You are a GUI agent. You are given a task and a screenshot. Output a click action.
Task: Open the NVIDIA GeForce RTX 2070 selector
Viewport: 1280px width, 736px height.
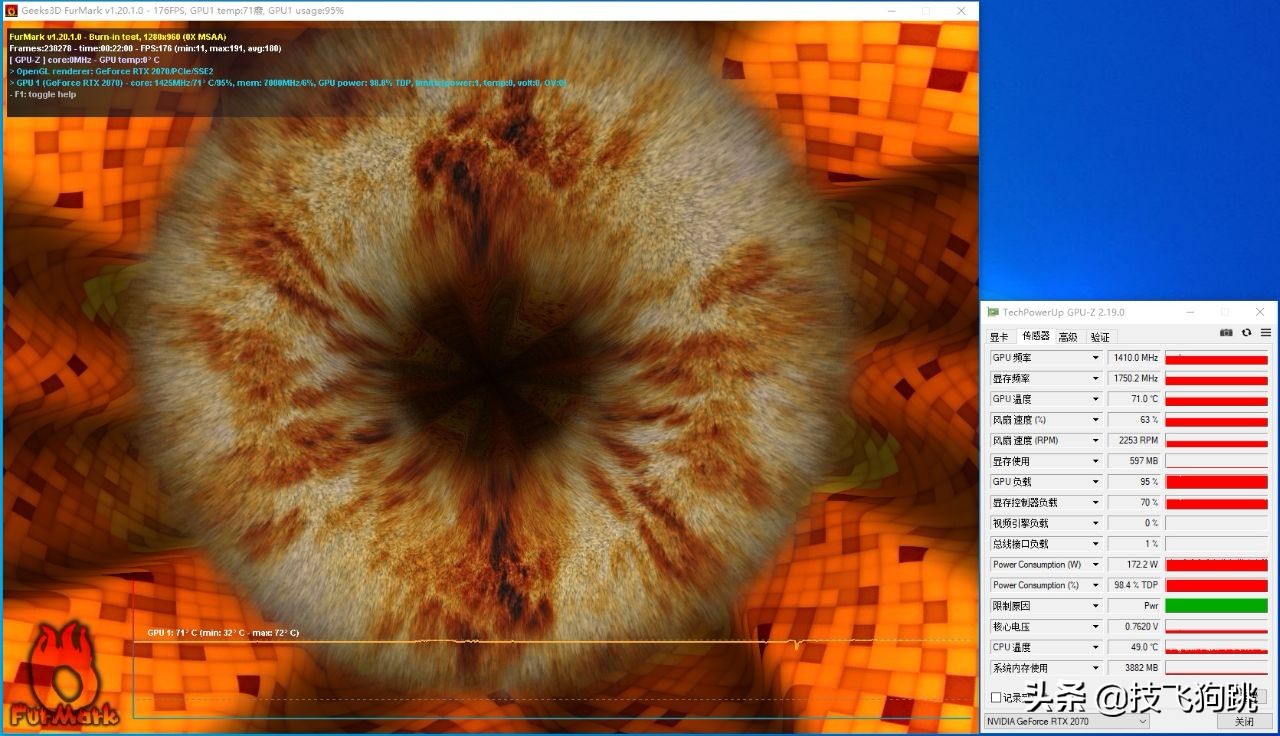pos(1066,721)
